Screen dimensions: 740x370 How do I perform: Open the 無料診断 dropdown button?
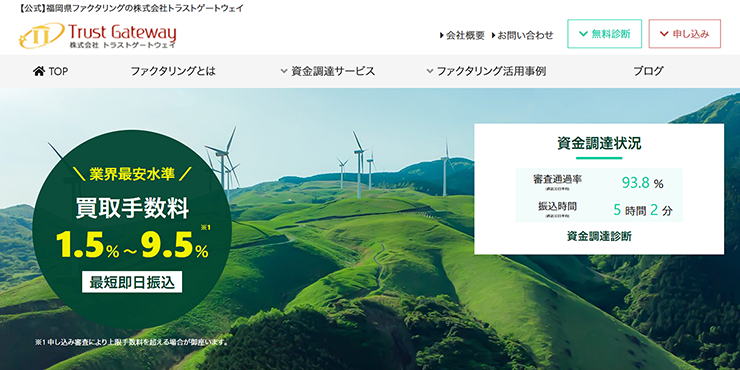coord(605,34)
